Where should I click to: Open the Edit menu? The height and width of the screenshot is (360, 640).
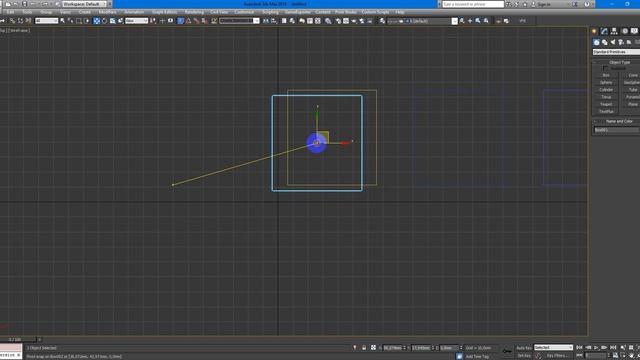[10, 12]
